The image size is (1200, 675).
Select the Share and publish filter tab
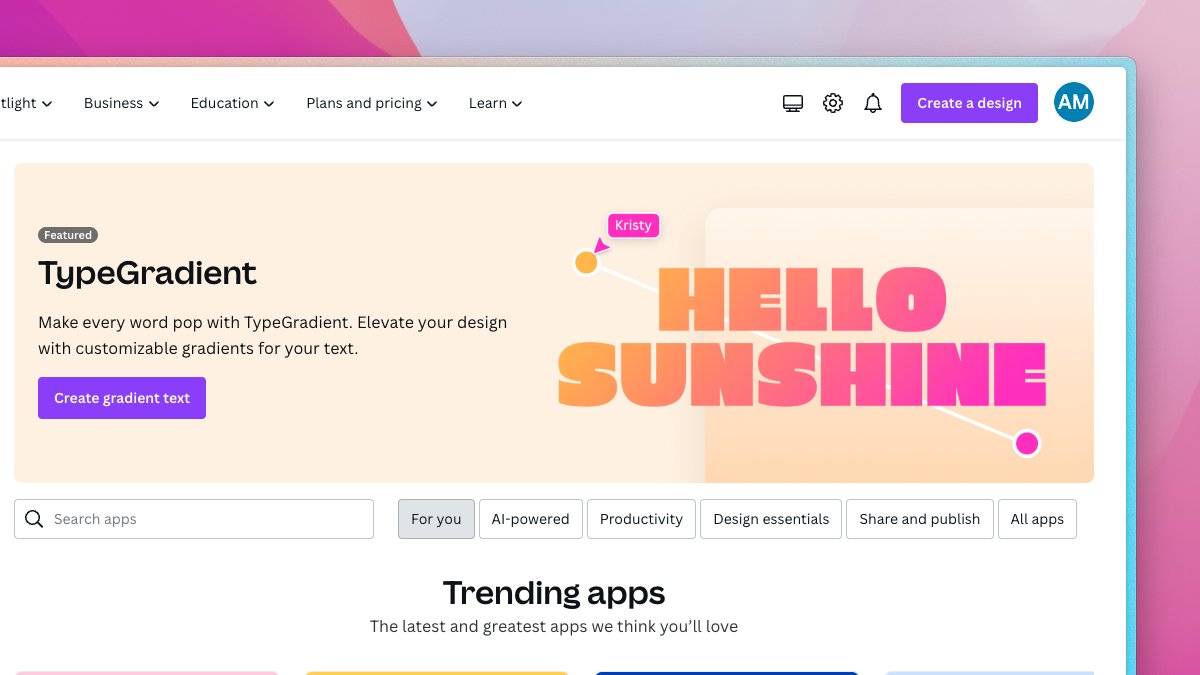click(x=920, y=519)
